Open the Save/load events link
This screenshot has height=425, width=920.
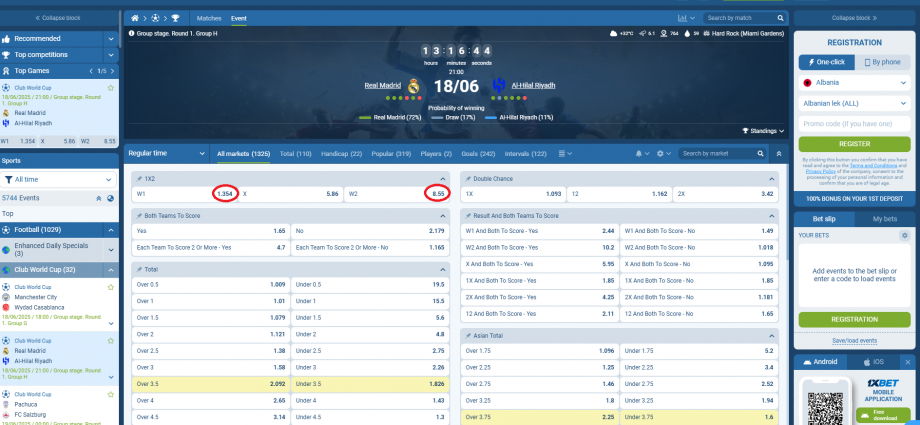(854, 340)
